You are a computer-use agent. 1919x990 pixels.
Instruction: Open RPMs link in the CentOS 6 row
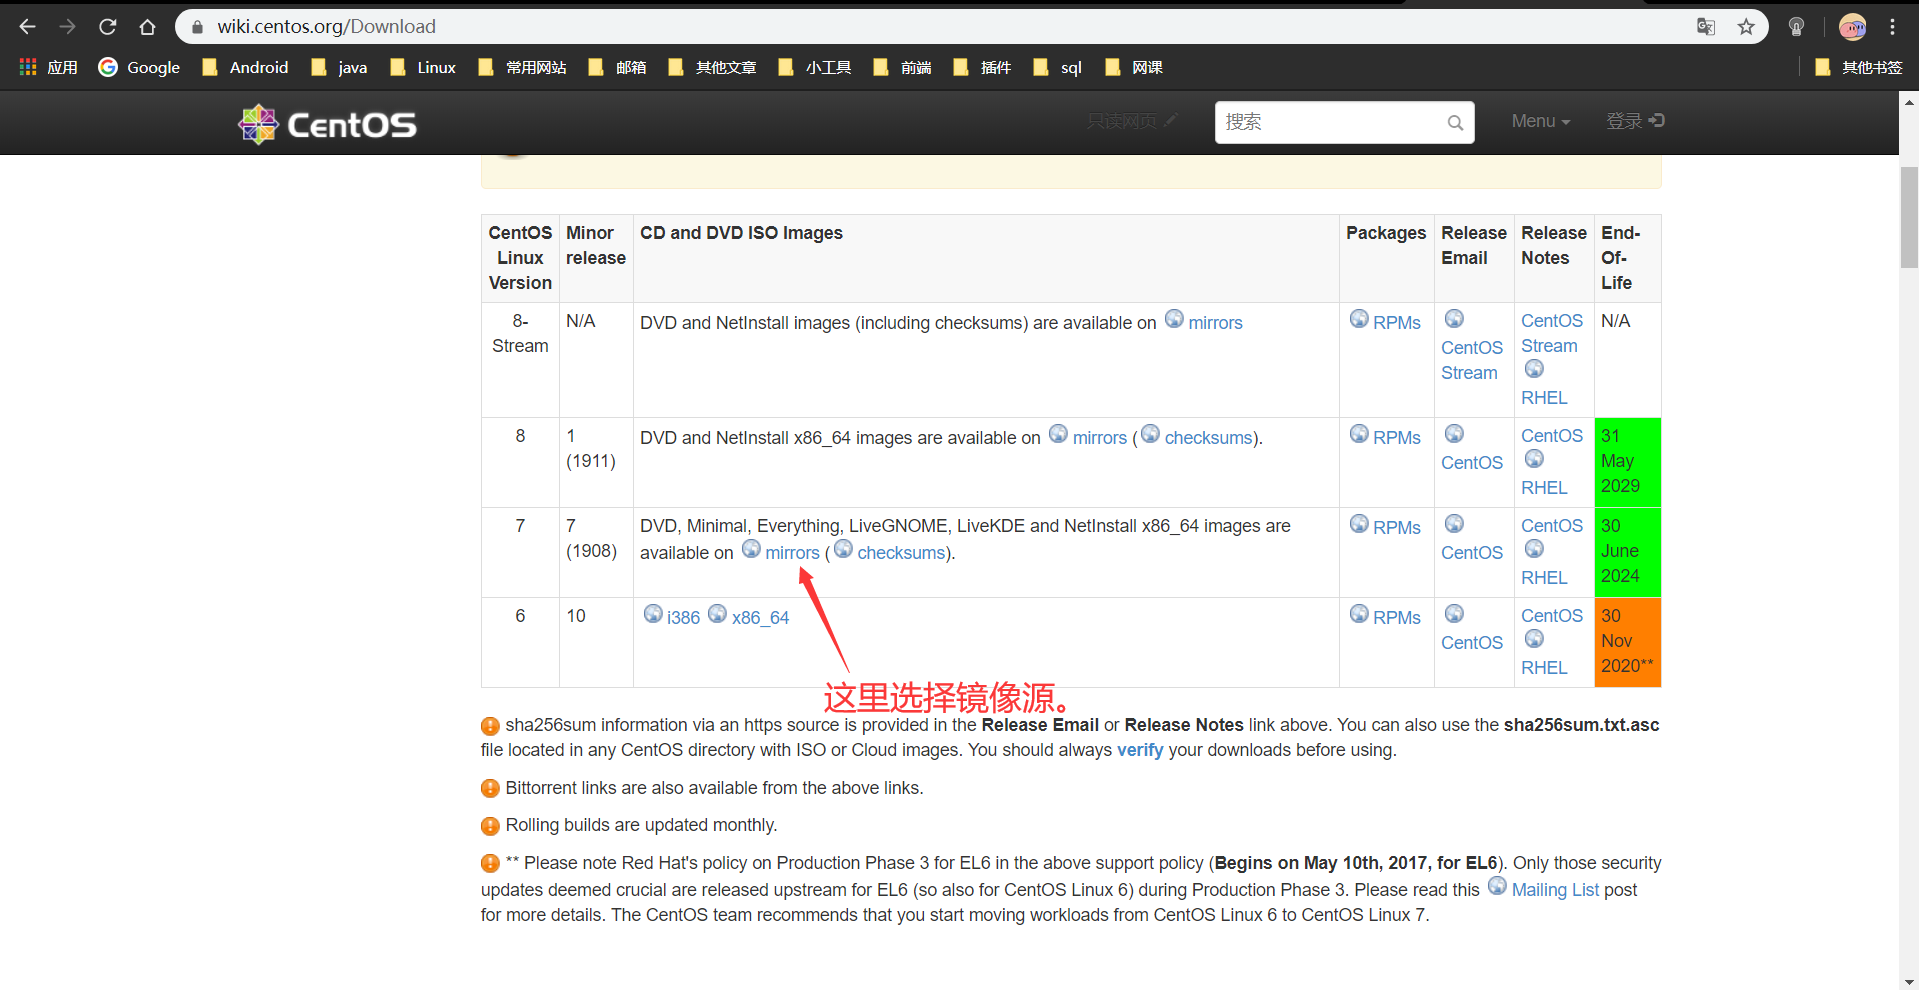coord(1396,618)
